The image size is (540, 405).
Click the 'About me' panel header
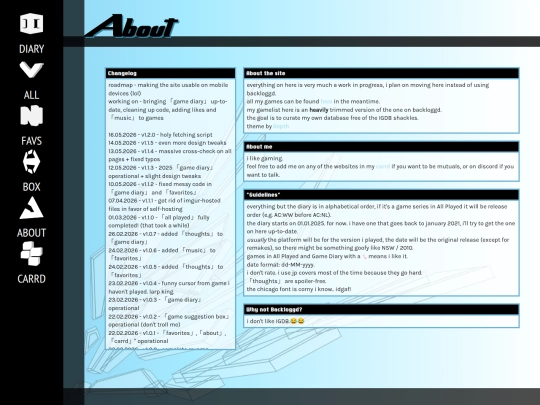point(381,147)
